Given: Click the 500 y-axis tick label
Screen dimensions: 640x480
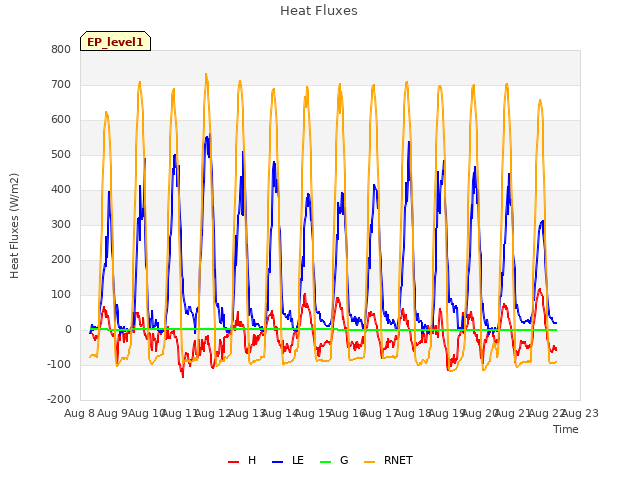Looking at the screenshot, I should pyautogui.click(x=61, y=155).
